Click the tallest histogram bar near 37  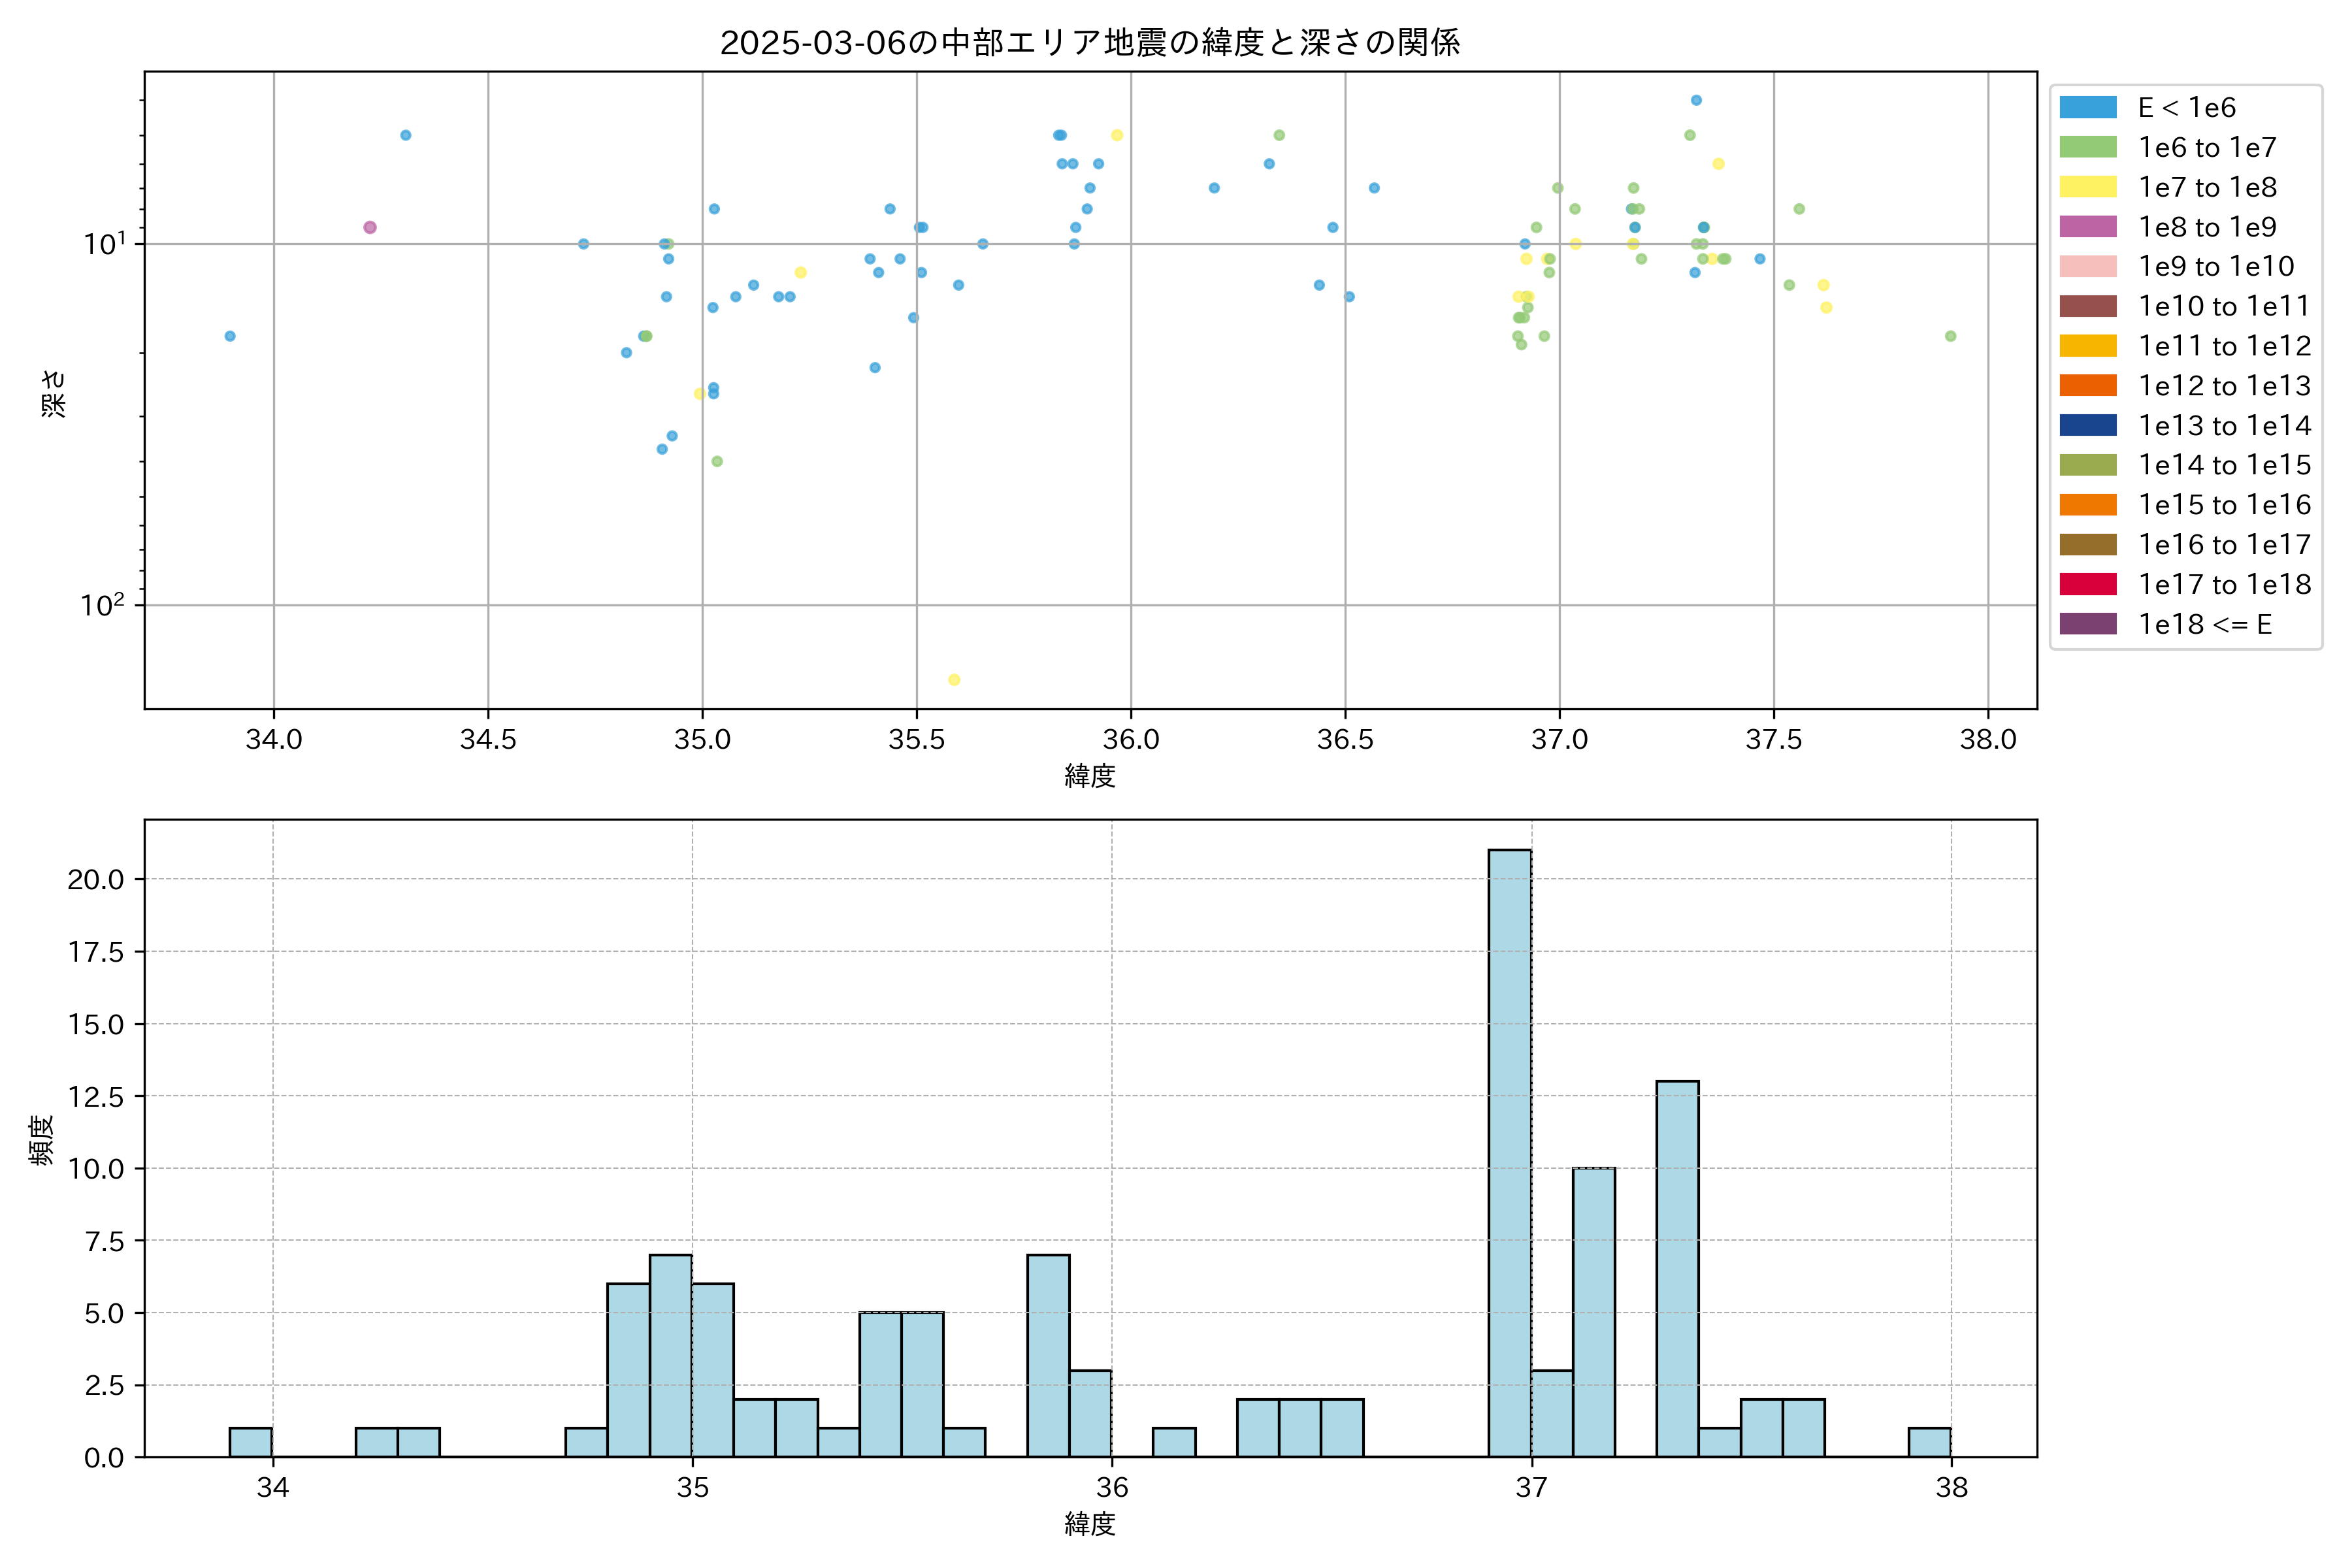point(1509,1152)
